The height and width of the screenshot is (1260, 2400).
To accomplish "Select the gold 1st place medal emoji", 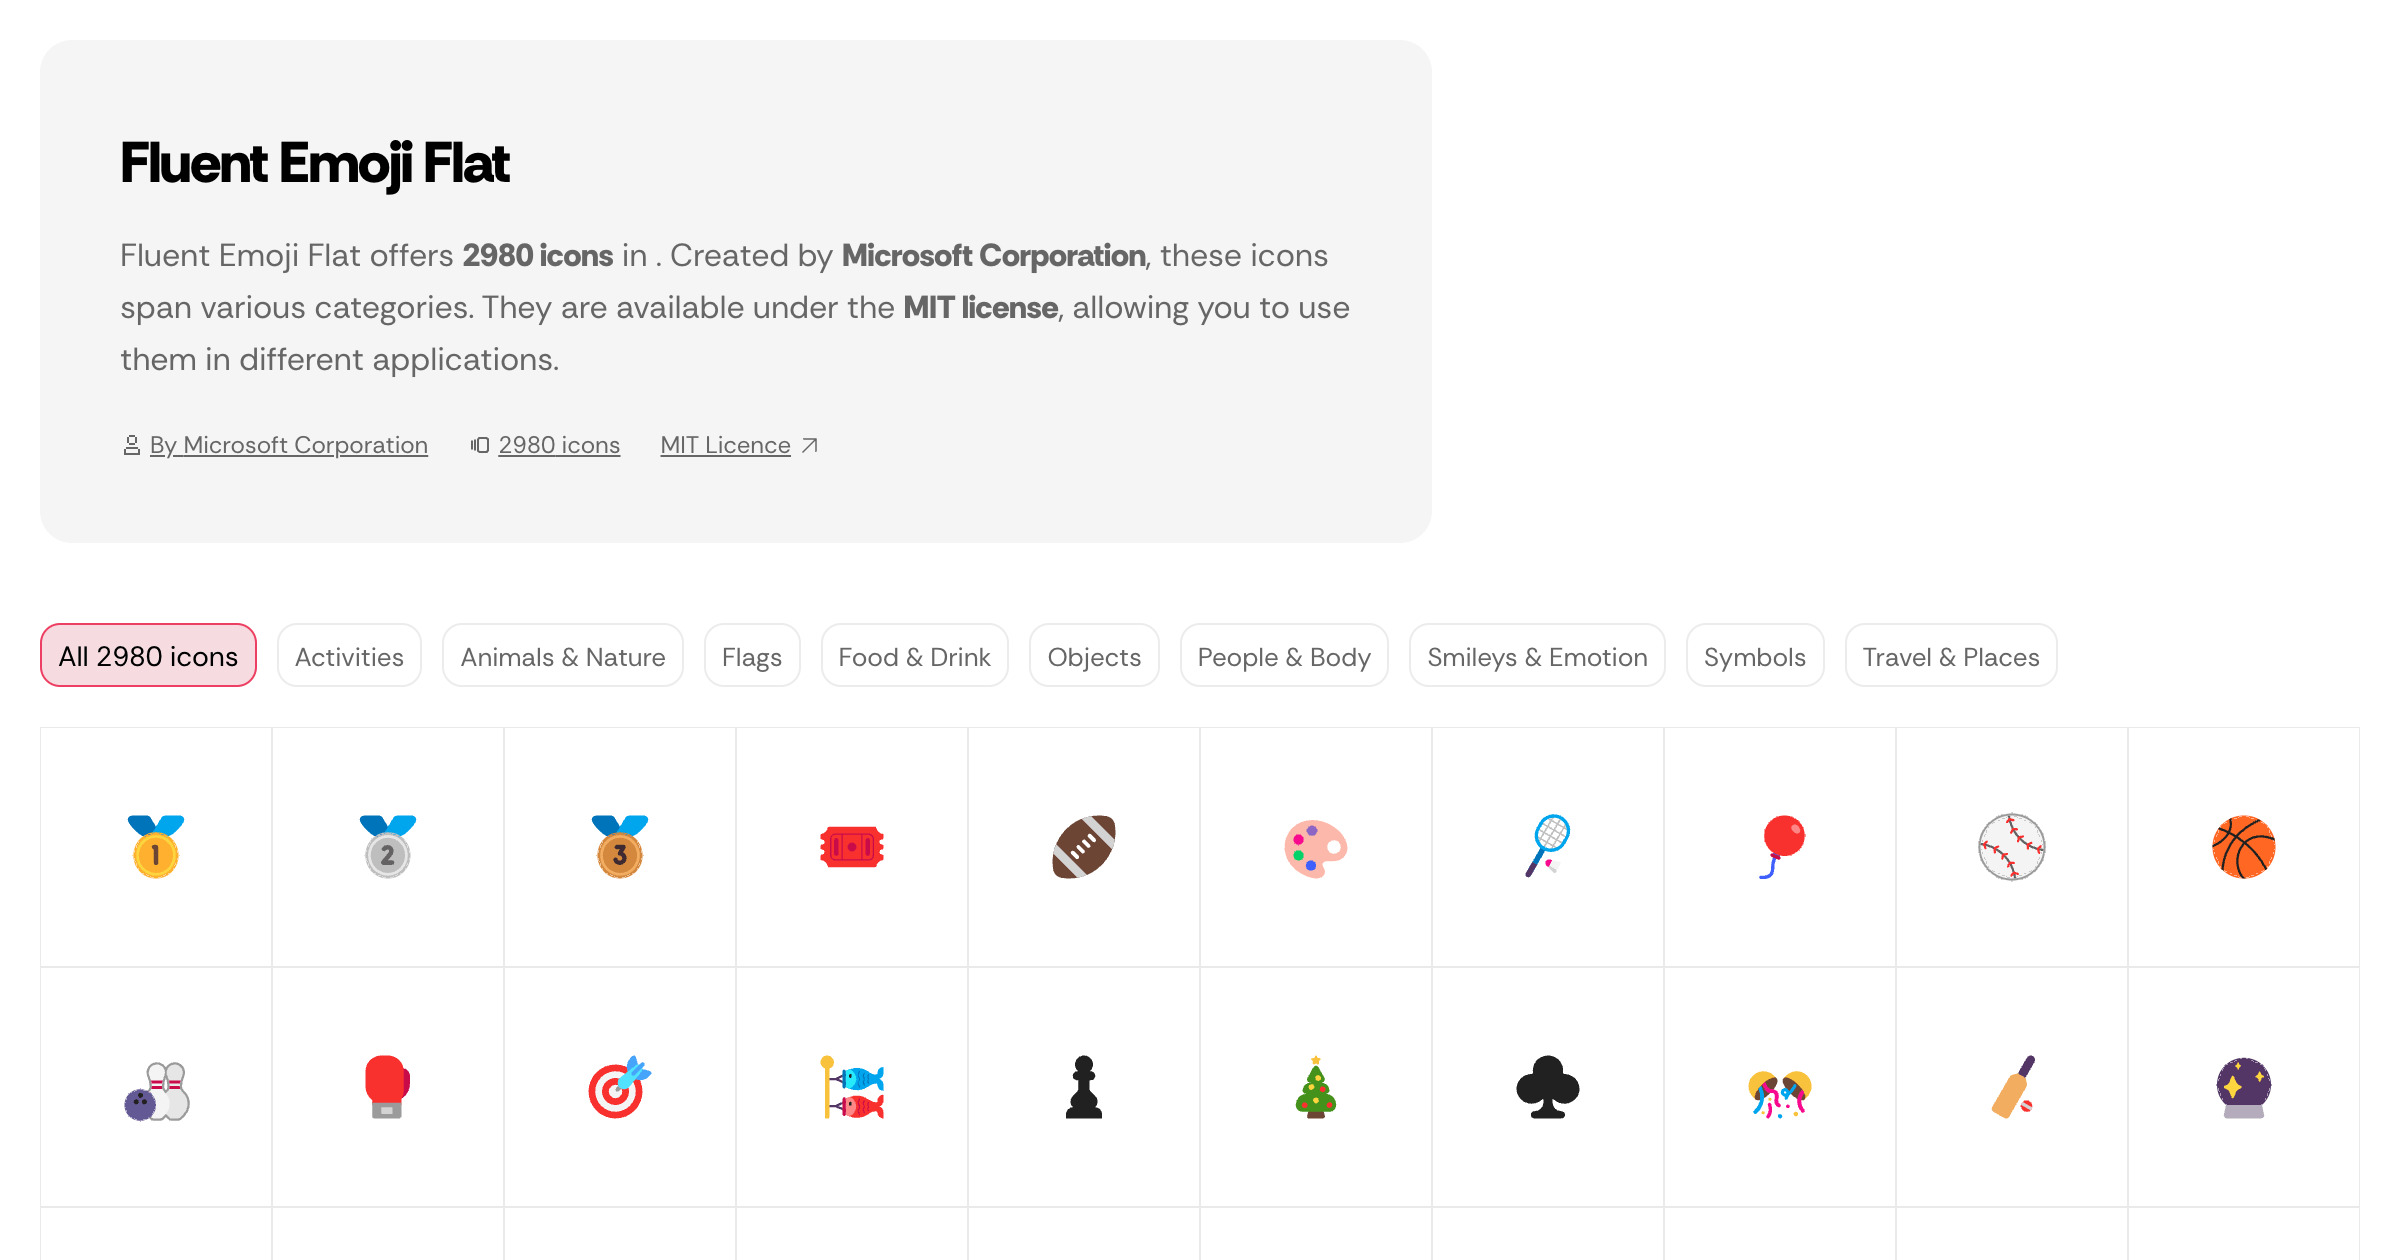I will (x=156, y=847).
